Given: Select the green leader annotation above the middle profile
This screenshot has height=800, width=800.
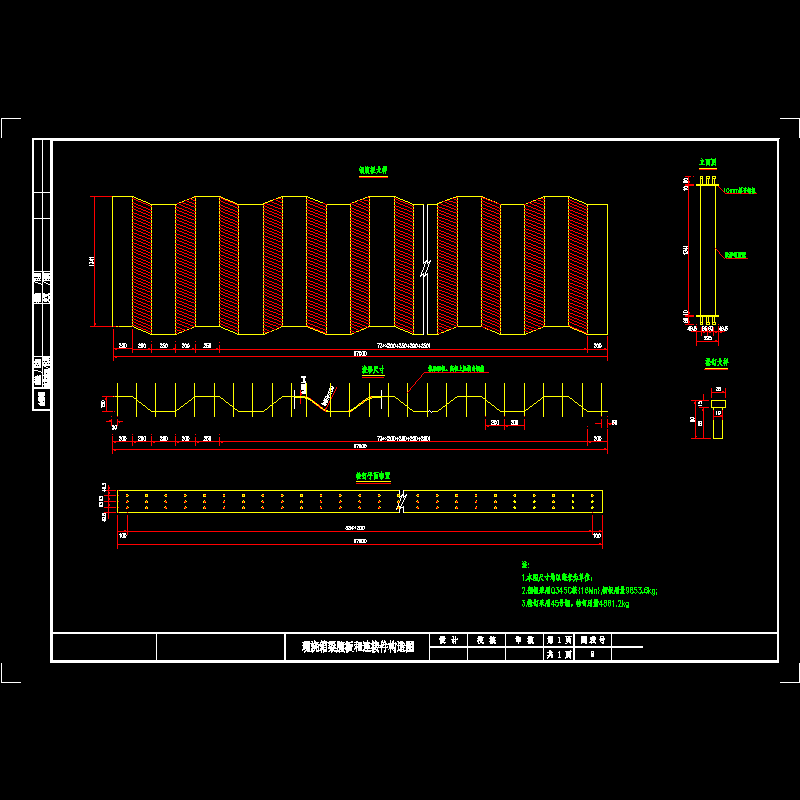Looking at the screenshot, I should pos(456,369).
